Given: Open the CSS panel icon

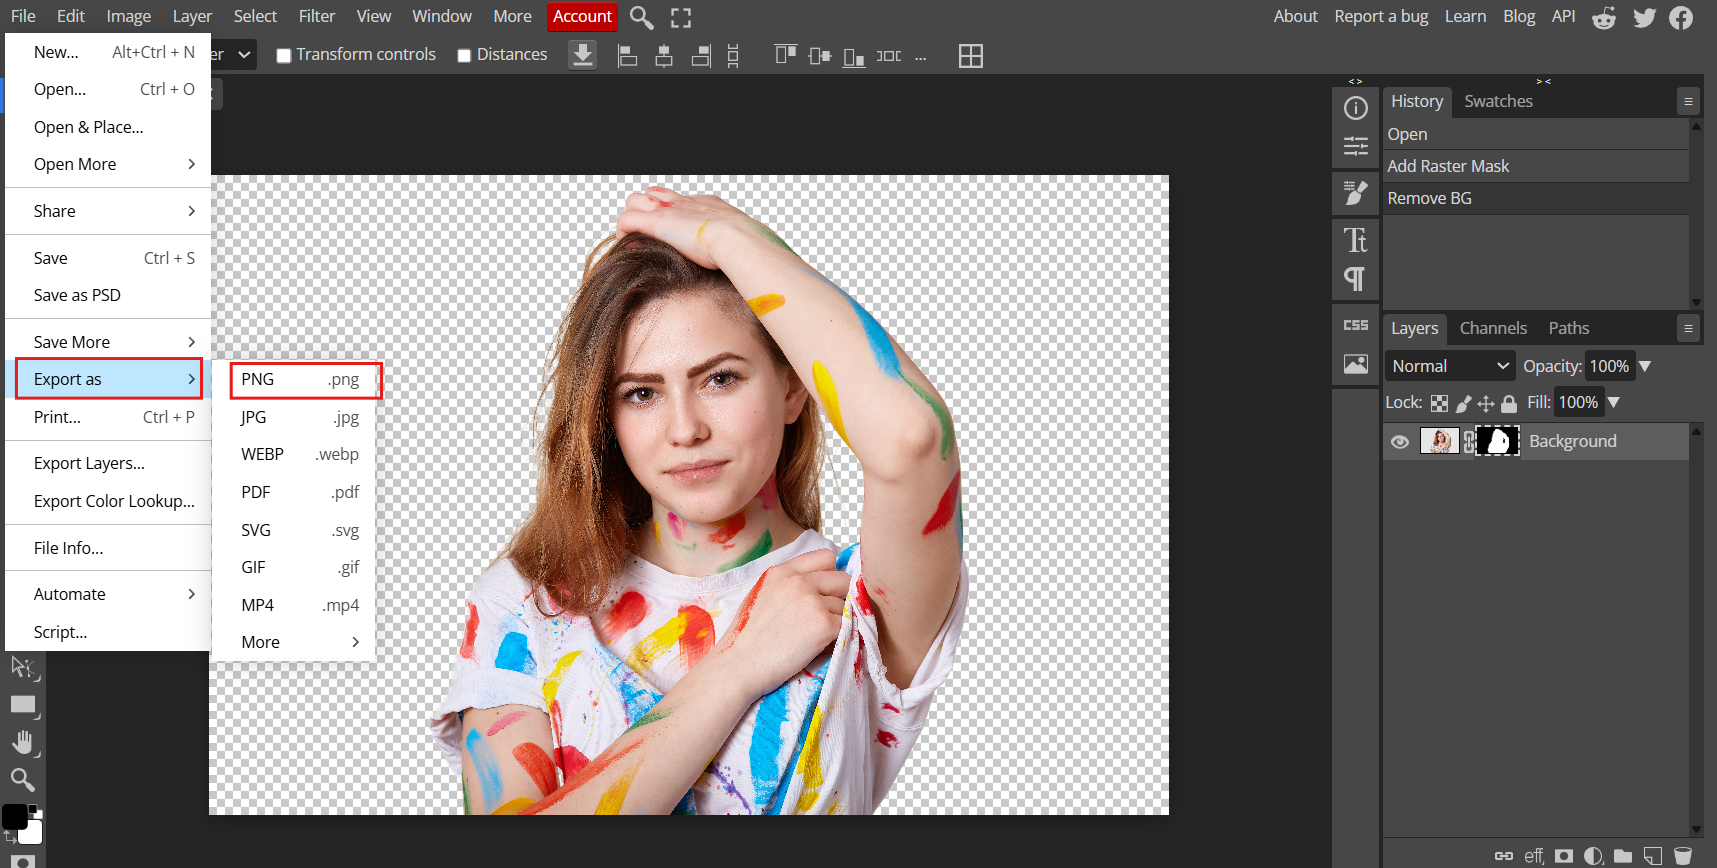Looking at the screenshot, I should [x=1355, y=326].
